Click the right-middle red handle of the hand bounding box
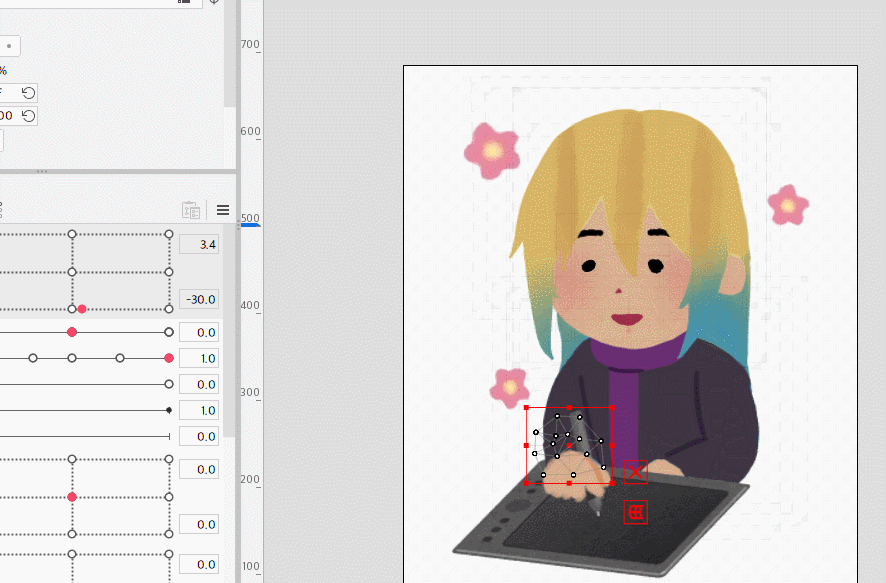Screen dimensions: 886x583 612,445
